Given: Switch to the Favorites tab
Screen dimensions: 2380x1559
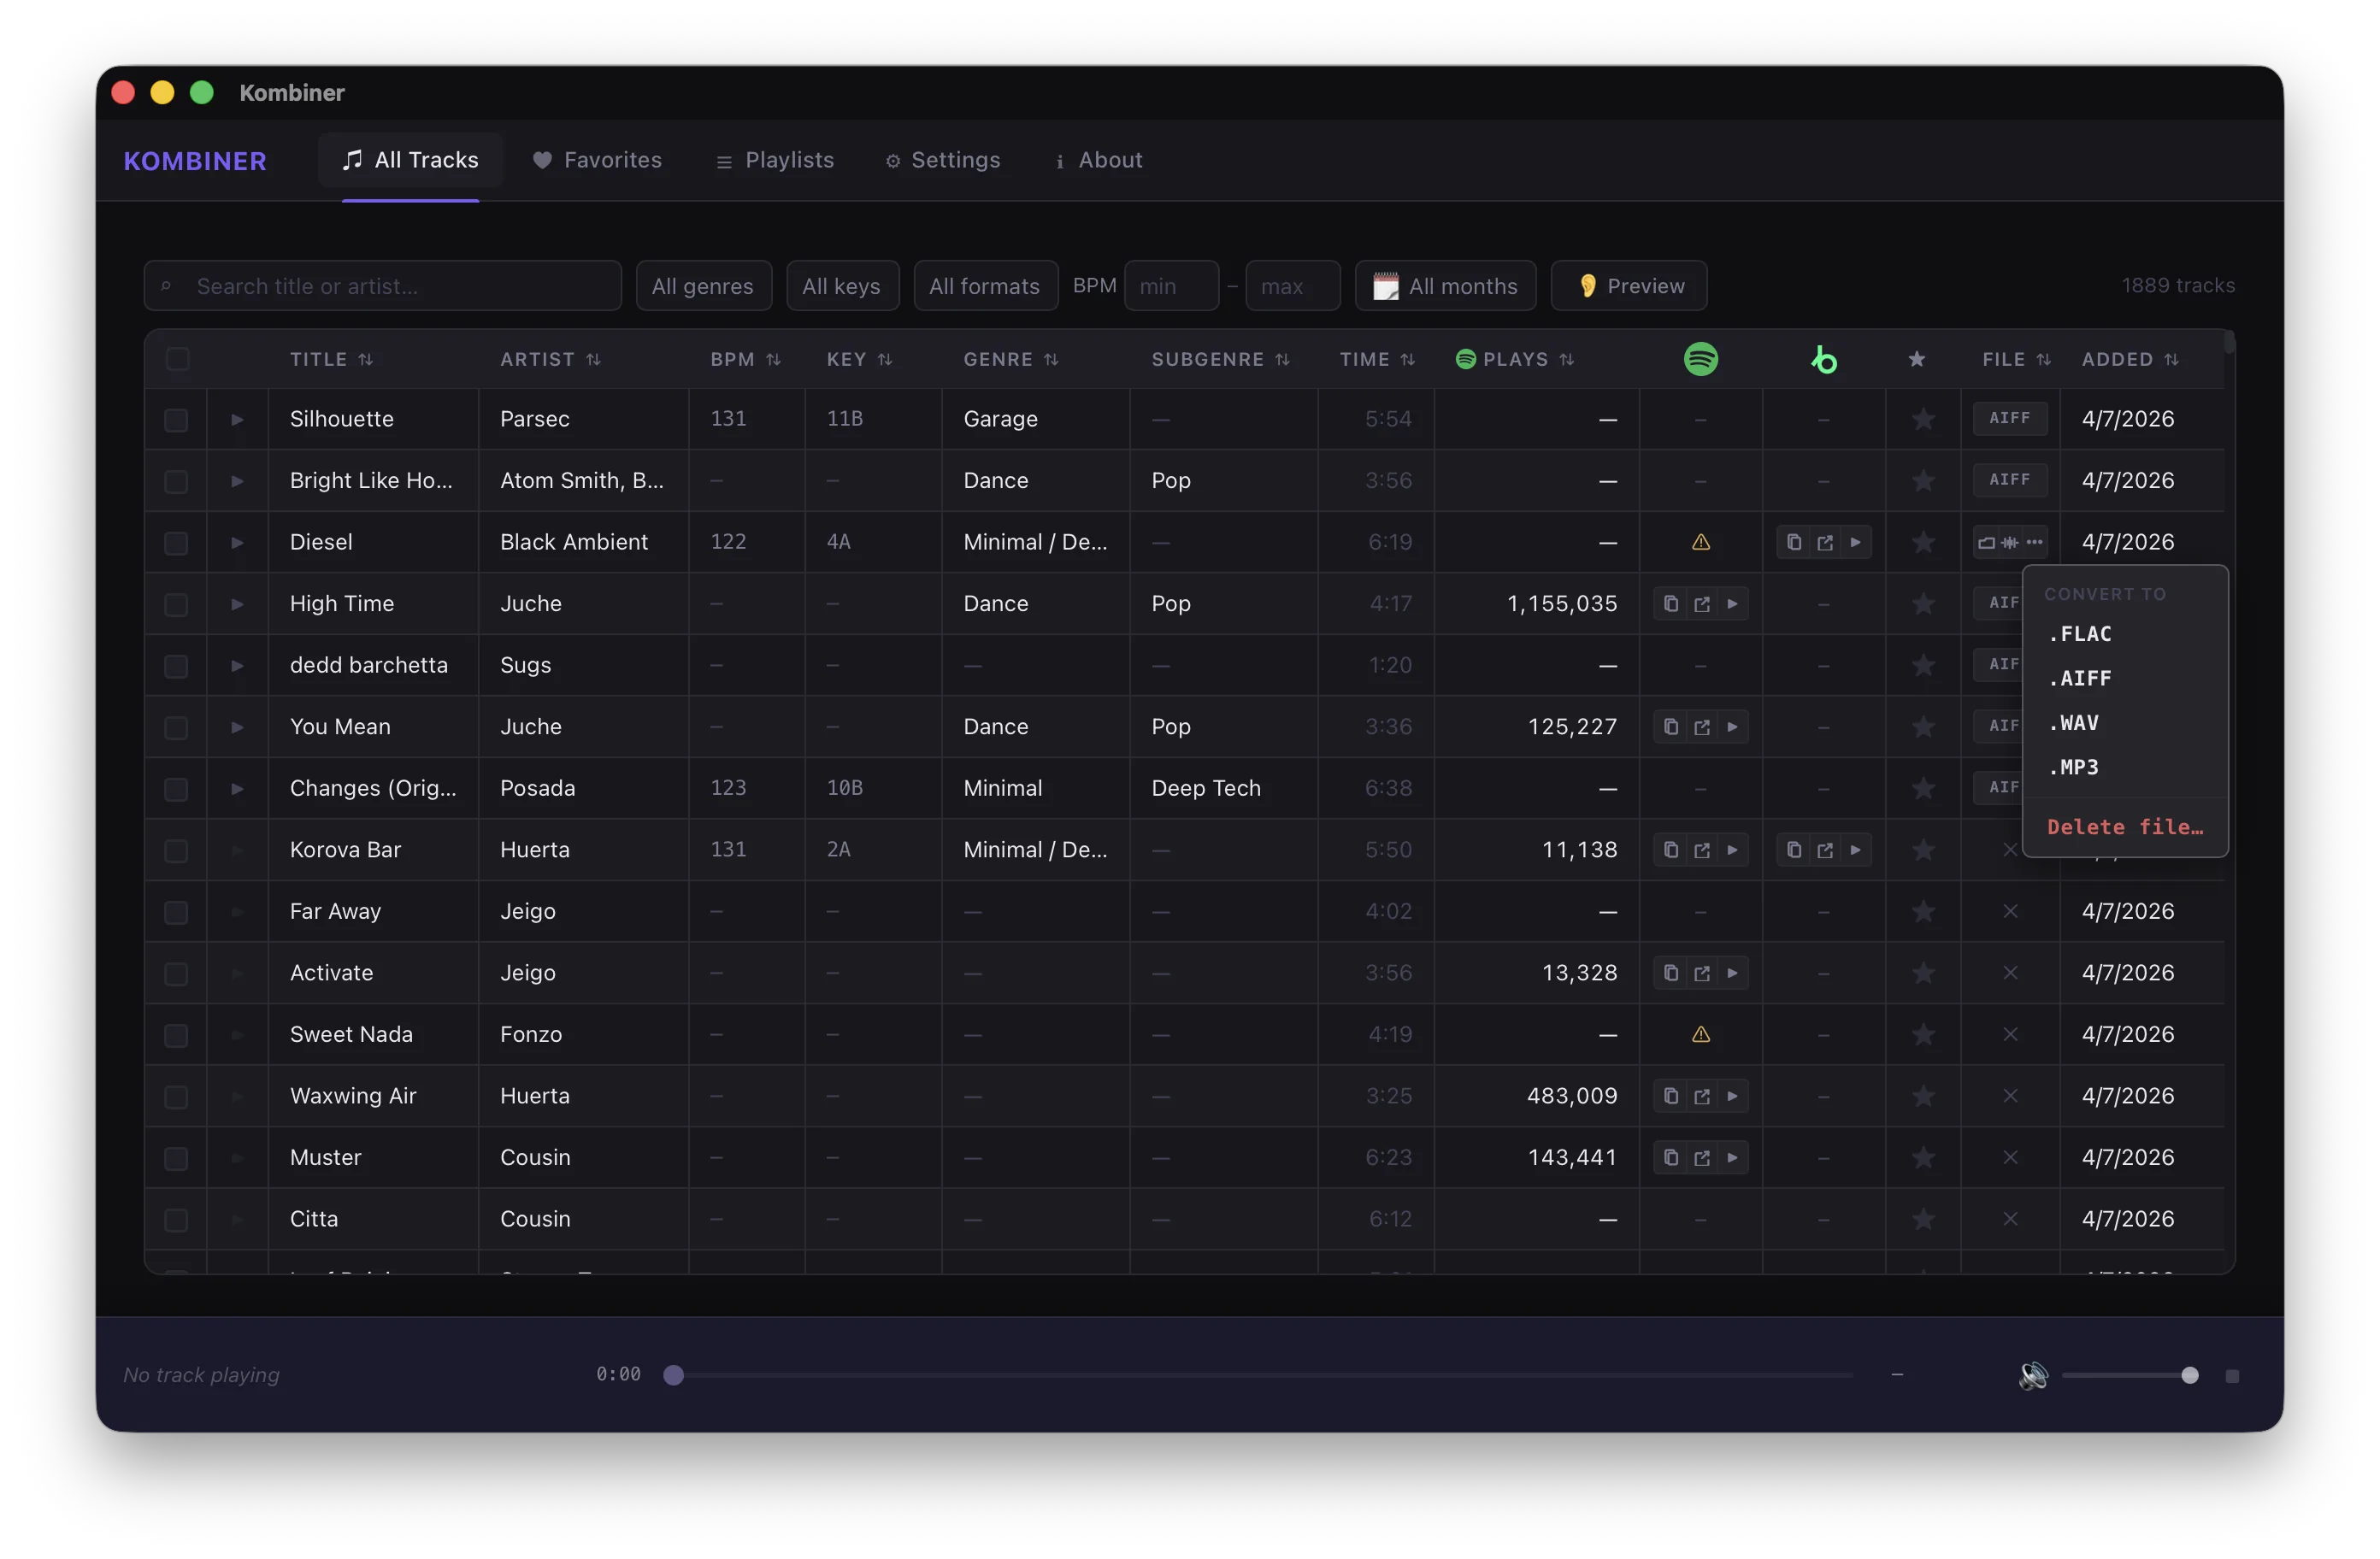Looking at the screenshot, I should point(597,160).
